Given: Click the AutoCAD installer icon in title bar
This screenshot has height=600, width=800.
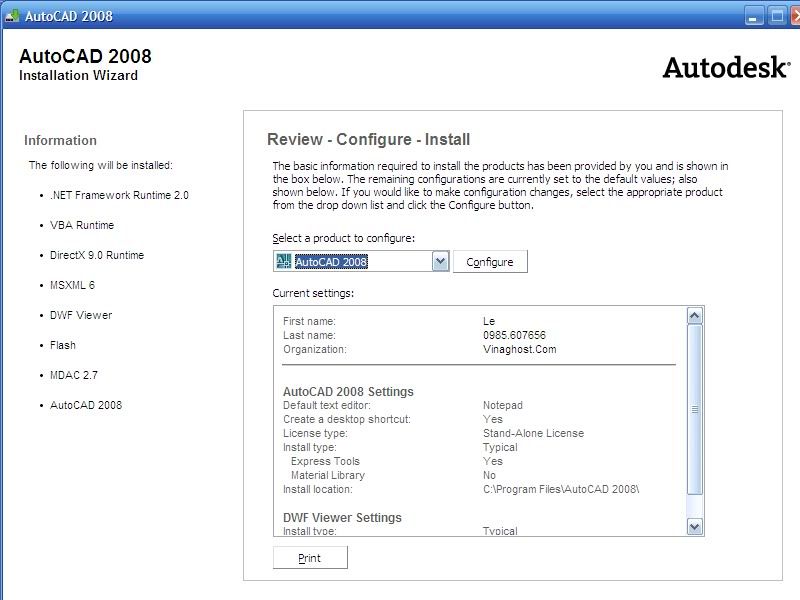Looking at the screenshot, I should click(x=12, y=15).
